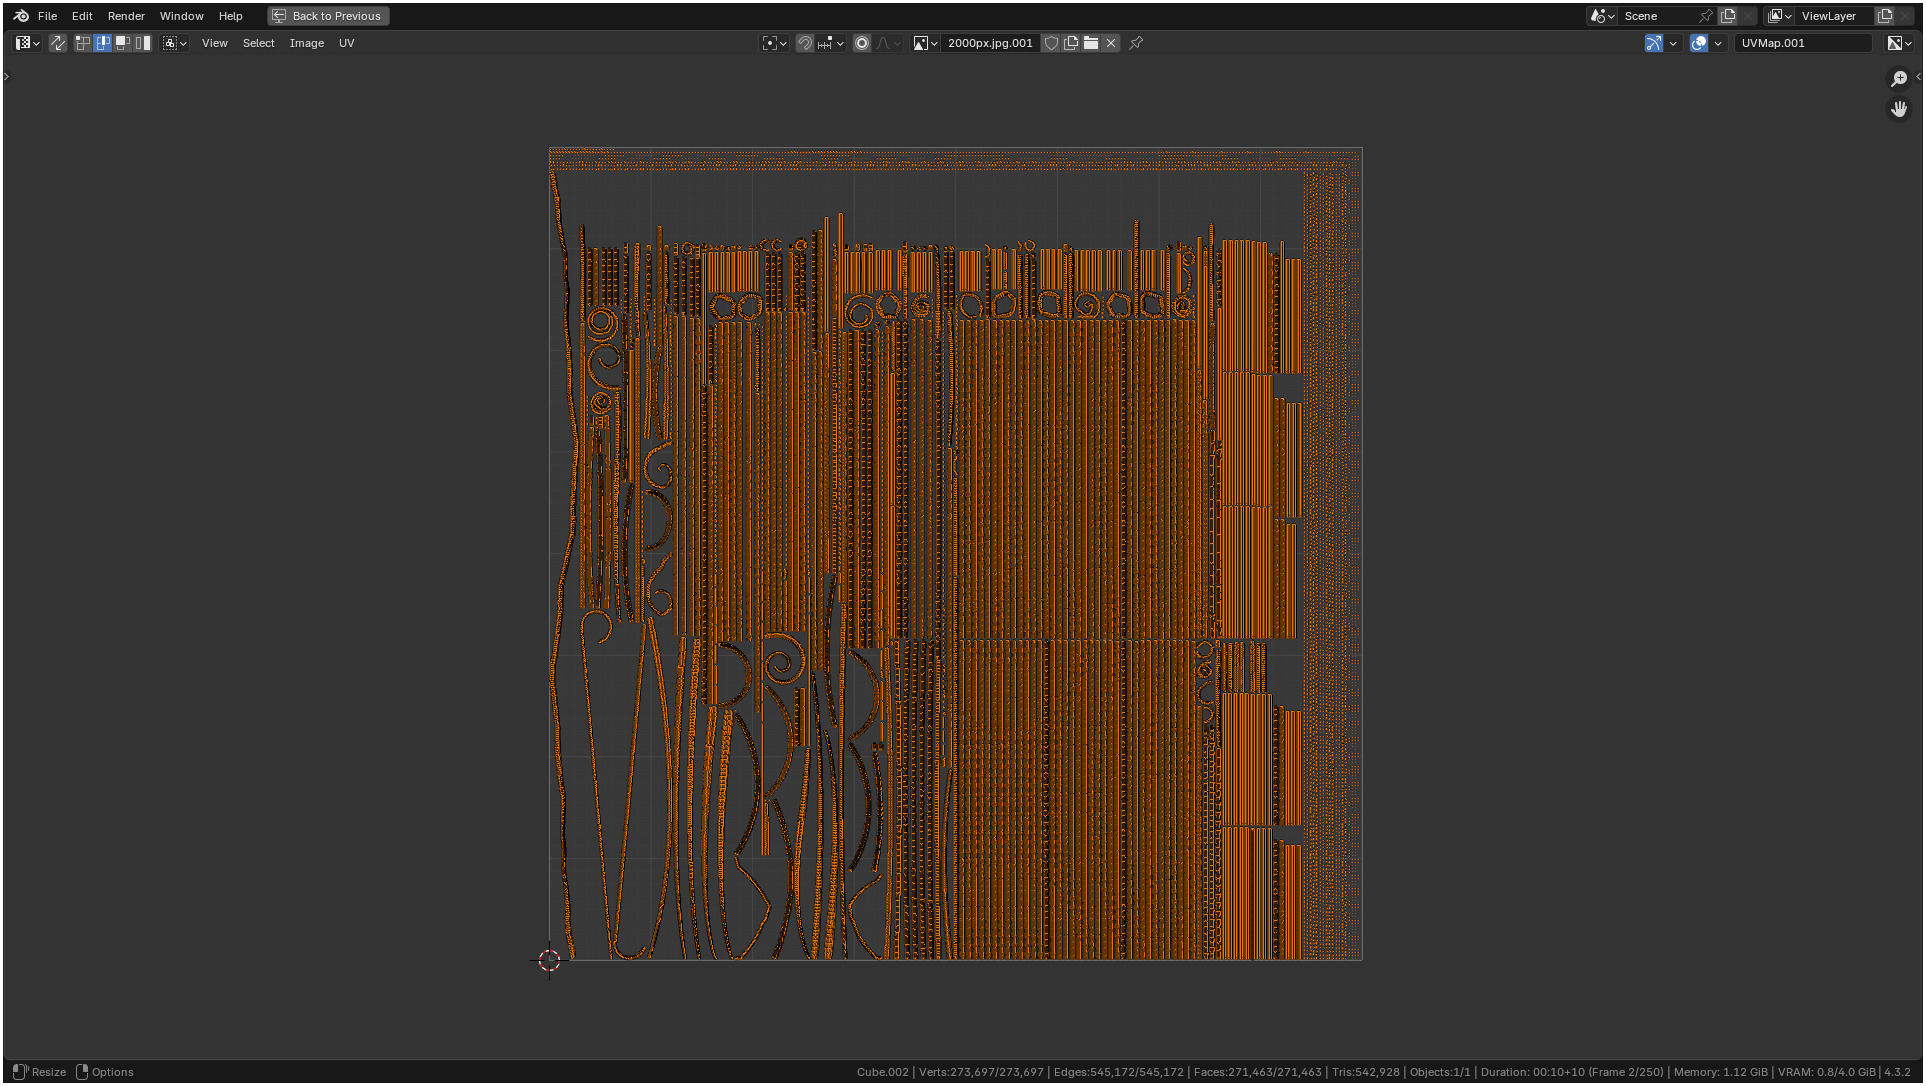Image resolution: width=1926 pixels, height=1086 pixels.
Task: Switch to face select mode
Action: tap(123, 43)
